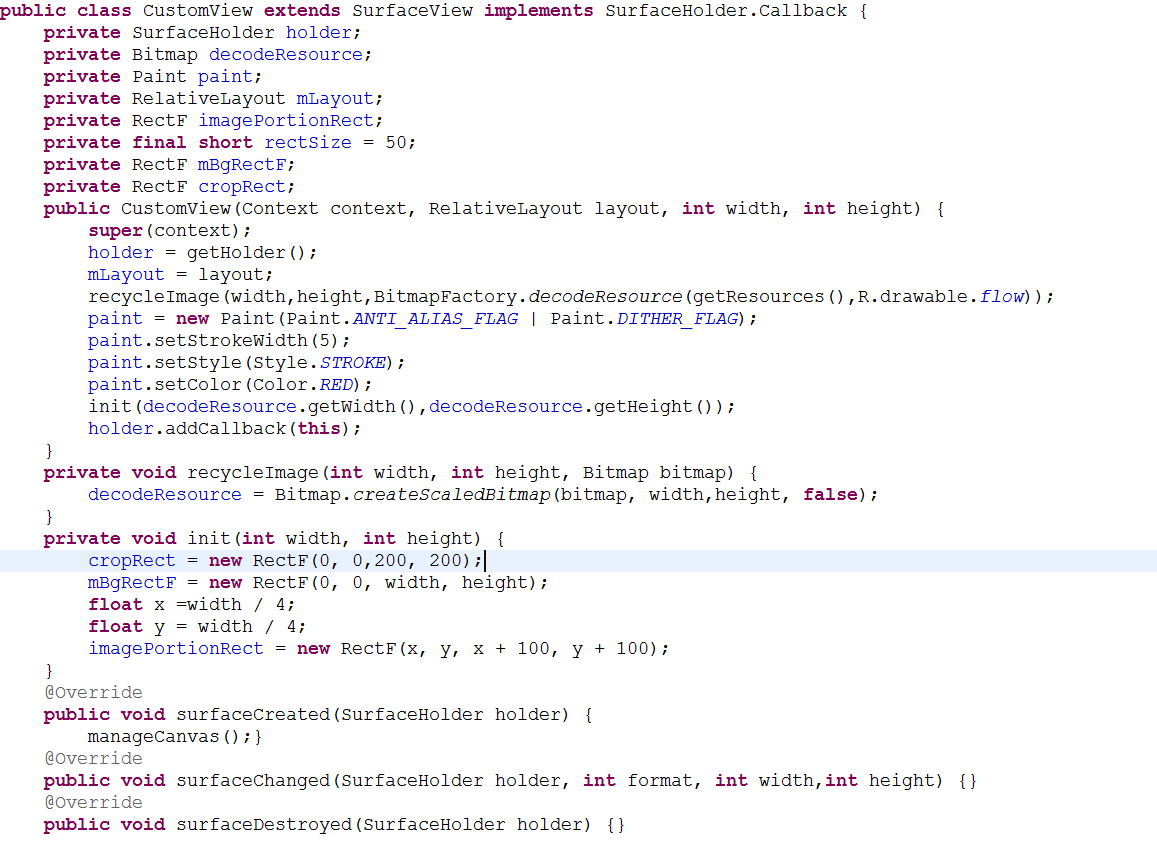Click the super(context); call
Viewport: 1157px width, 845px height.
(x=169, y=231)
